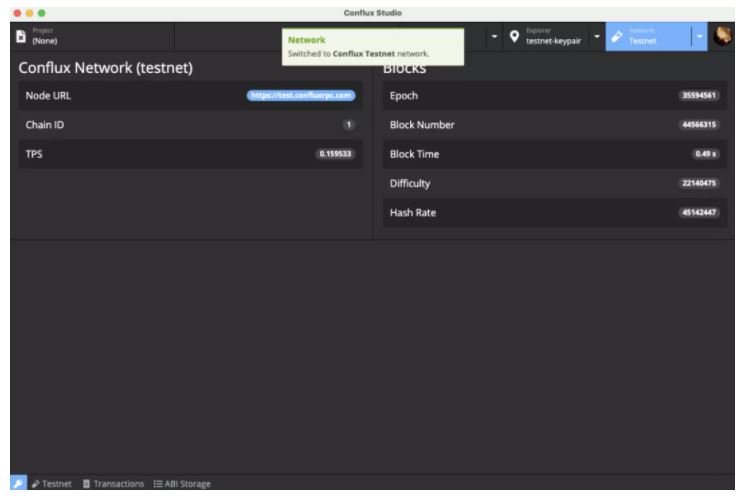This screenshot has width=747, height=503.
Task: Click the Explorer location pin icon
Action: click(x=514, y=36)
